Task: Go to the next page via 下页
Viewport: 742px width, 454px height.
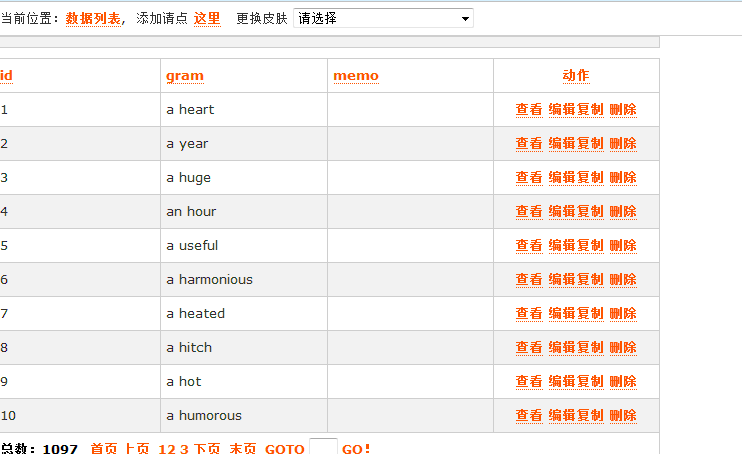Action: point(207,448)
